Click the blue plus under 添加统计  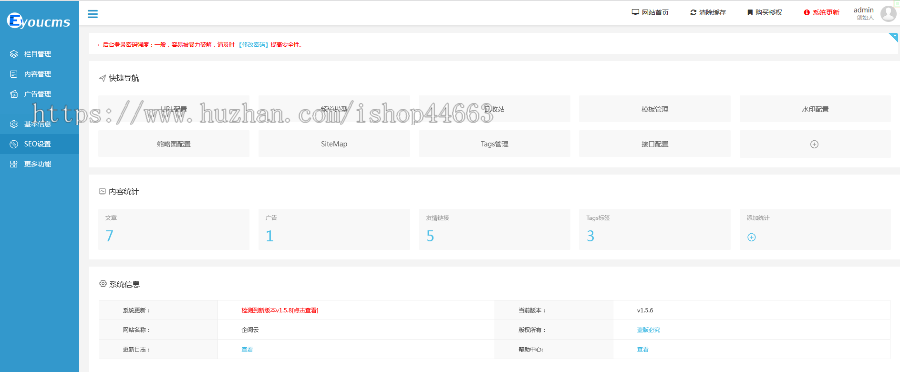click(751, 237)
